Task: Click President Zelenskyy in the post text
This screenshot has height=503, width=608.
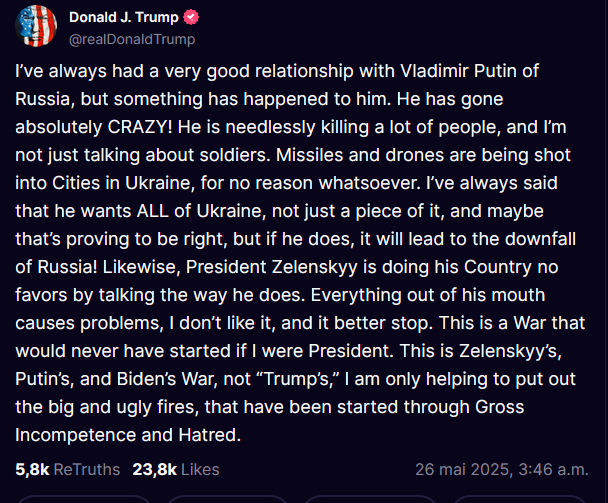Action: tap(271, 267)
